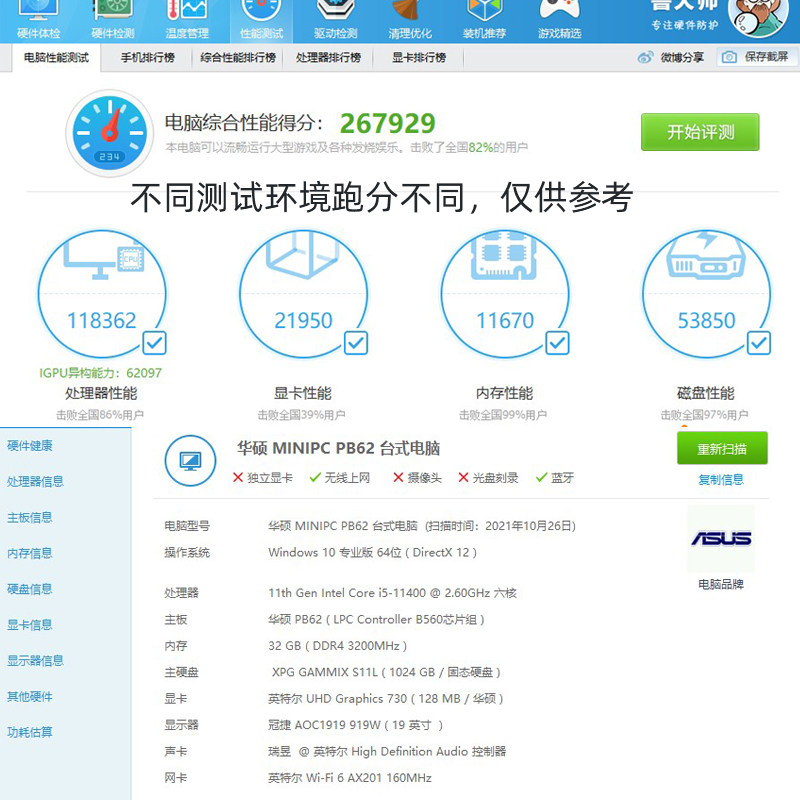Switch to the 手机排行榜 tab
Viewport: 800px width, 800px height.
pyautogui.click(x=147, y=57)
